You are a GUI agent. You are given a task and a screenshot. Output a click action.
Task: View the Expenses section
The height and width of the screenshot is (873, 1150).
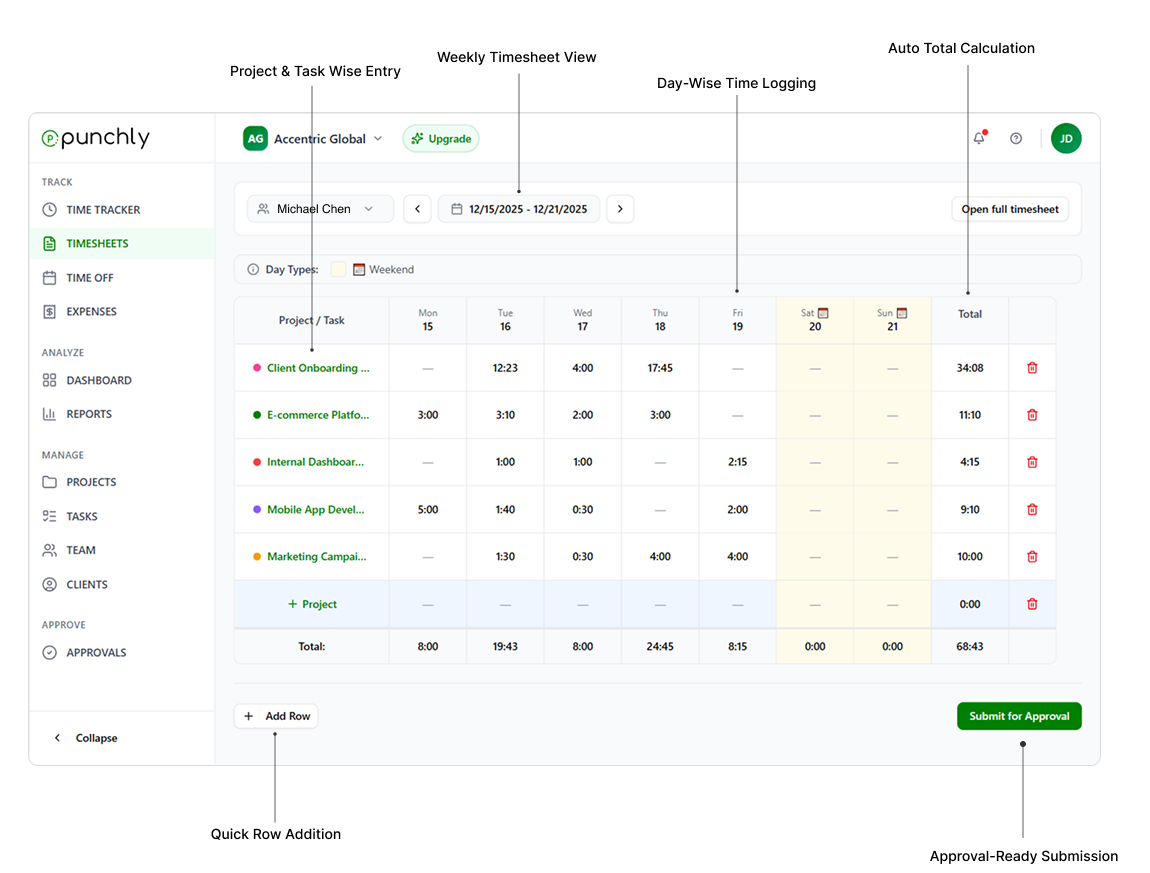tap(92, 311)
